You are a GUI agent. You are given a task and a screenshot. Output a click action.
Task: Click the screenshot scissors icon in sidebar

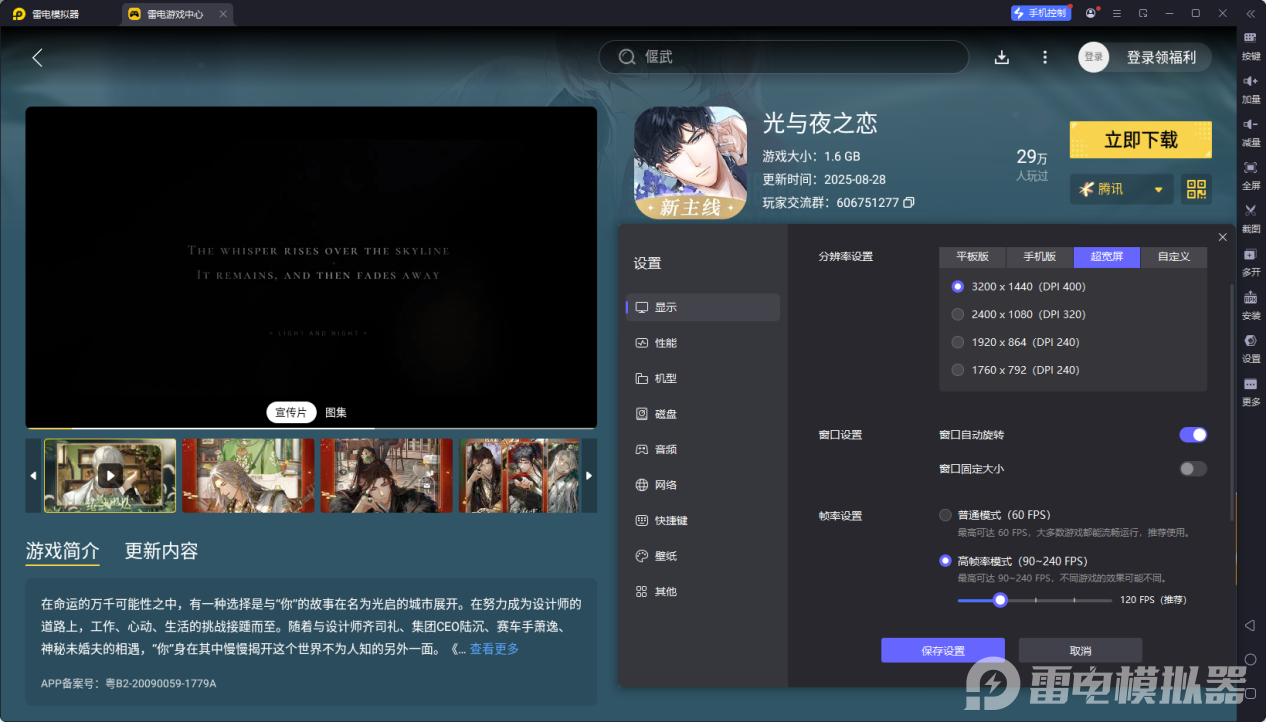point(1250,211)
